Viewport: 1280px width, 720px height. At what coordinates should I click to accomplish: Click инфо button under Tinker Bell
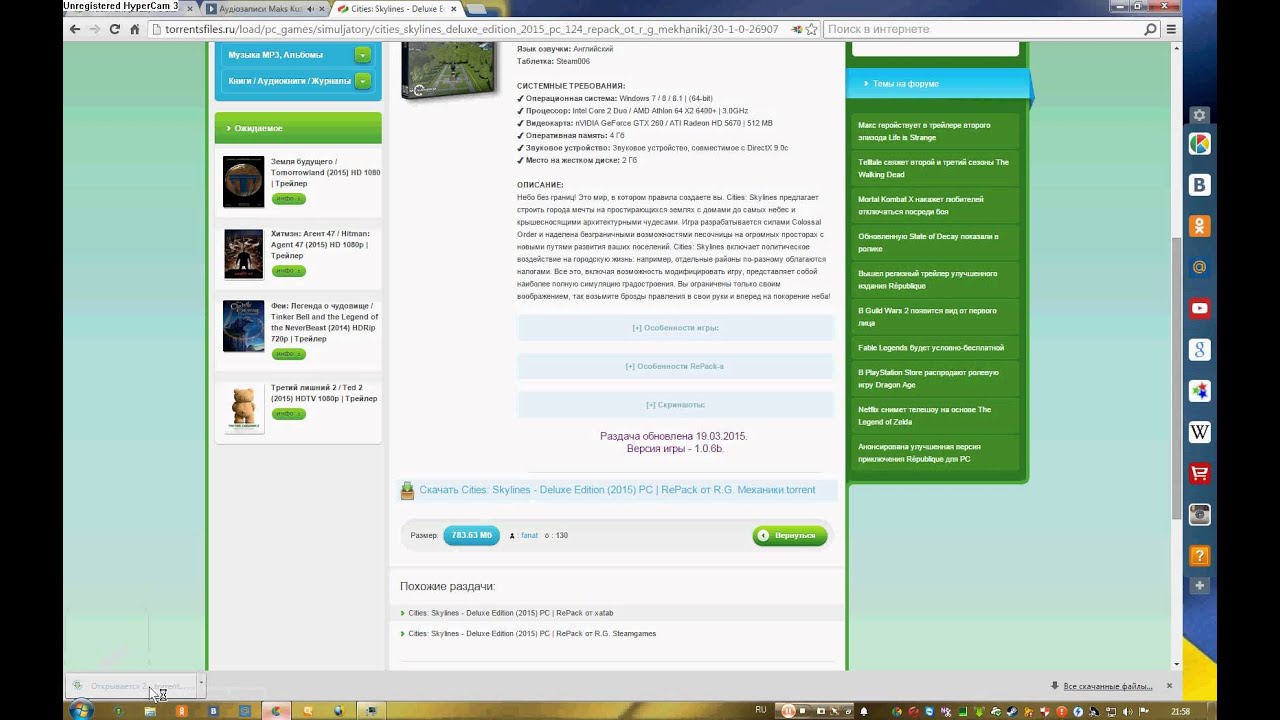pyautogui.click(x=289, y=354)
